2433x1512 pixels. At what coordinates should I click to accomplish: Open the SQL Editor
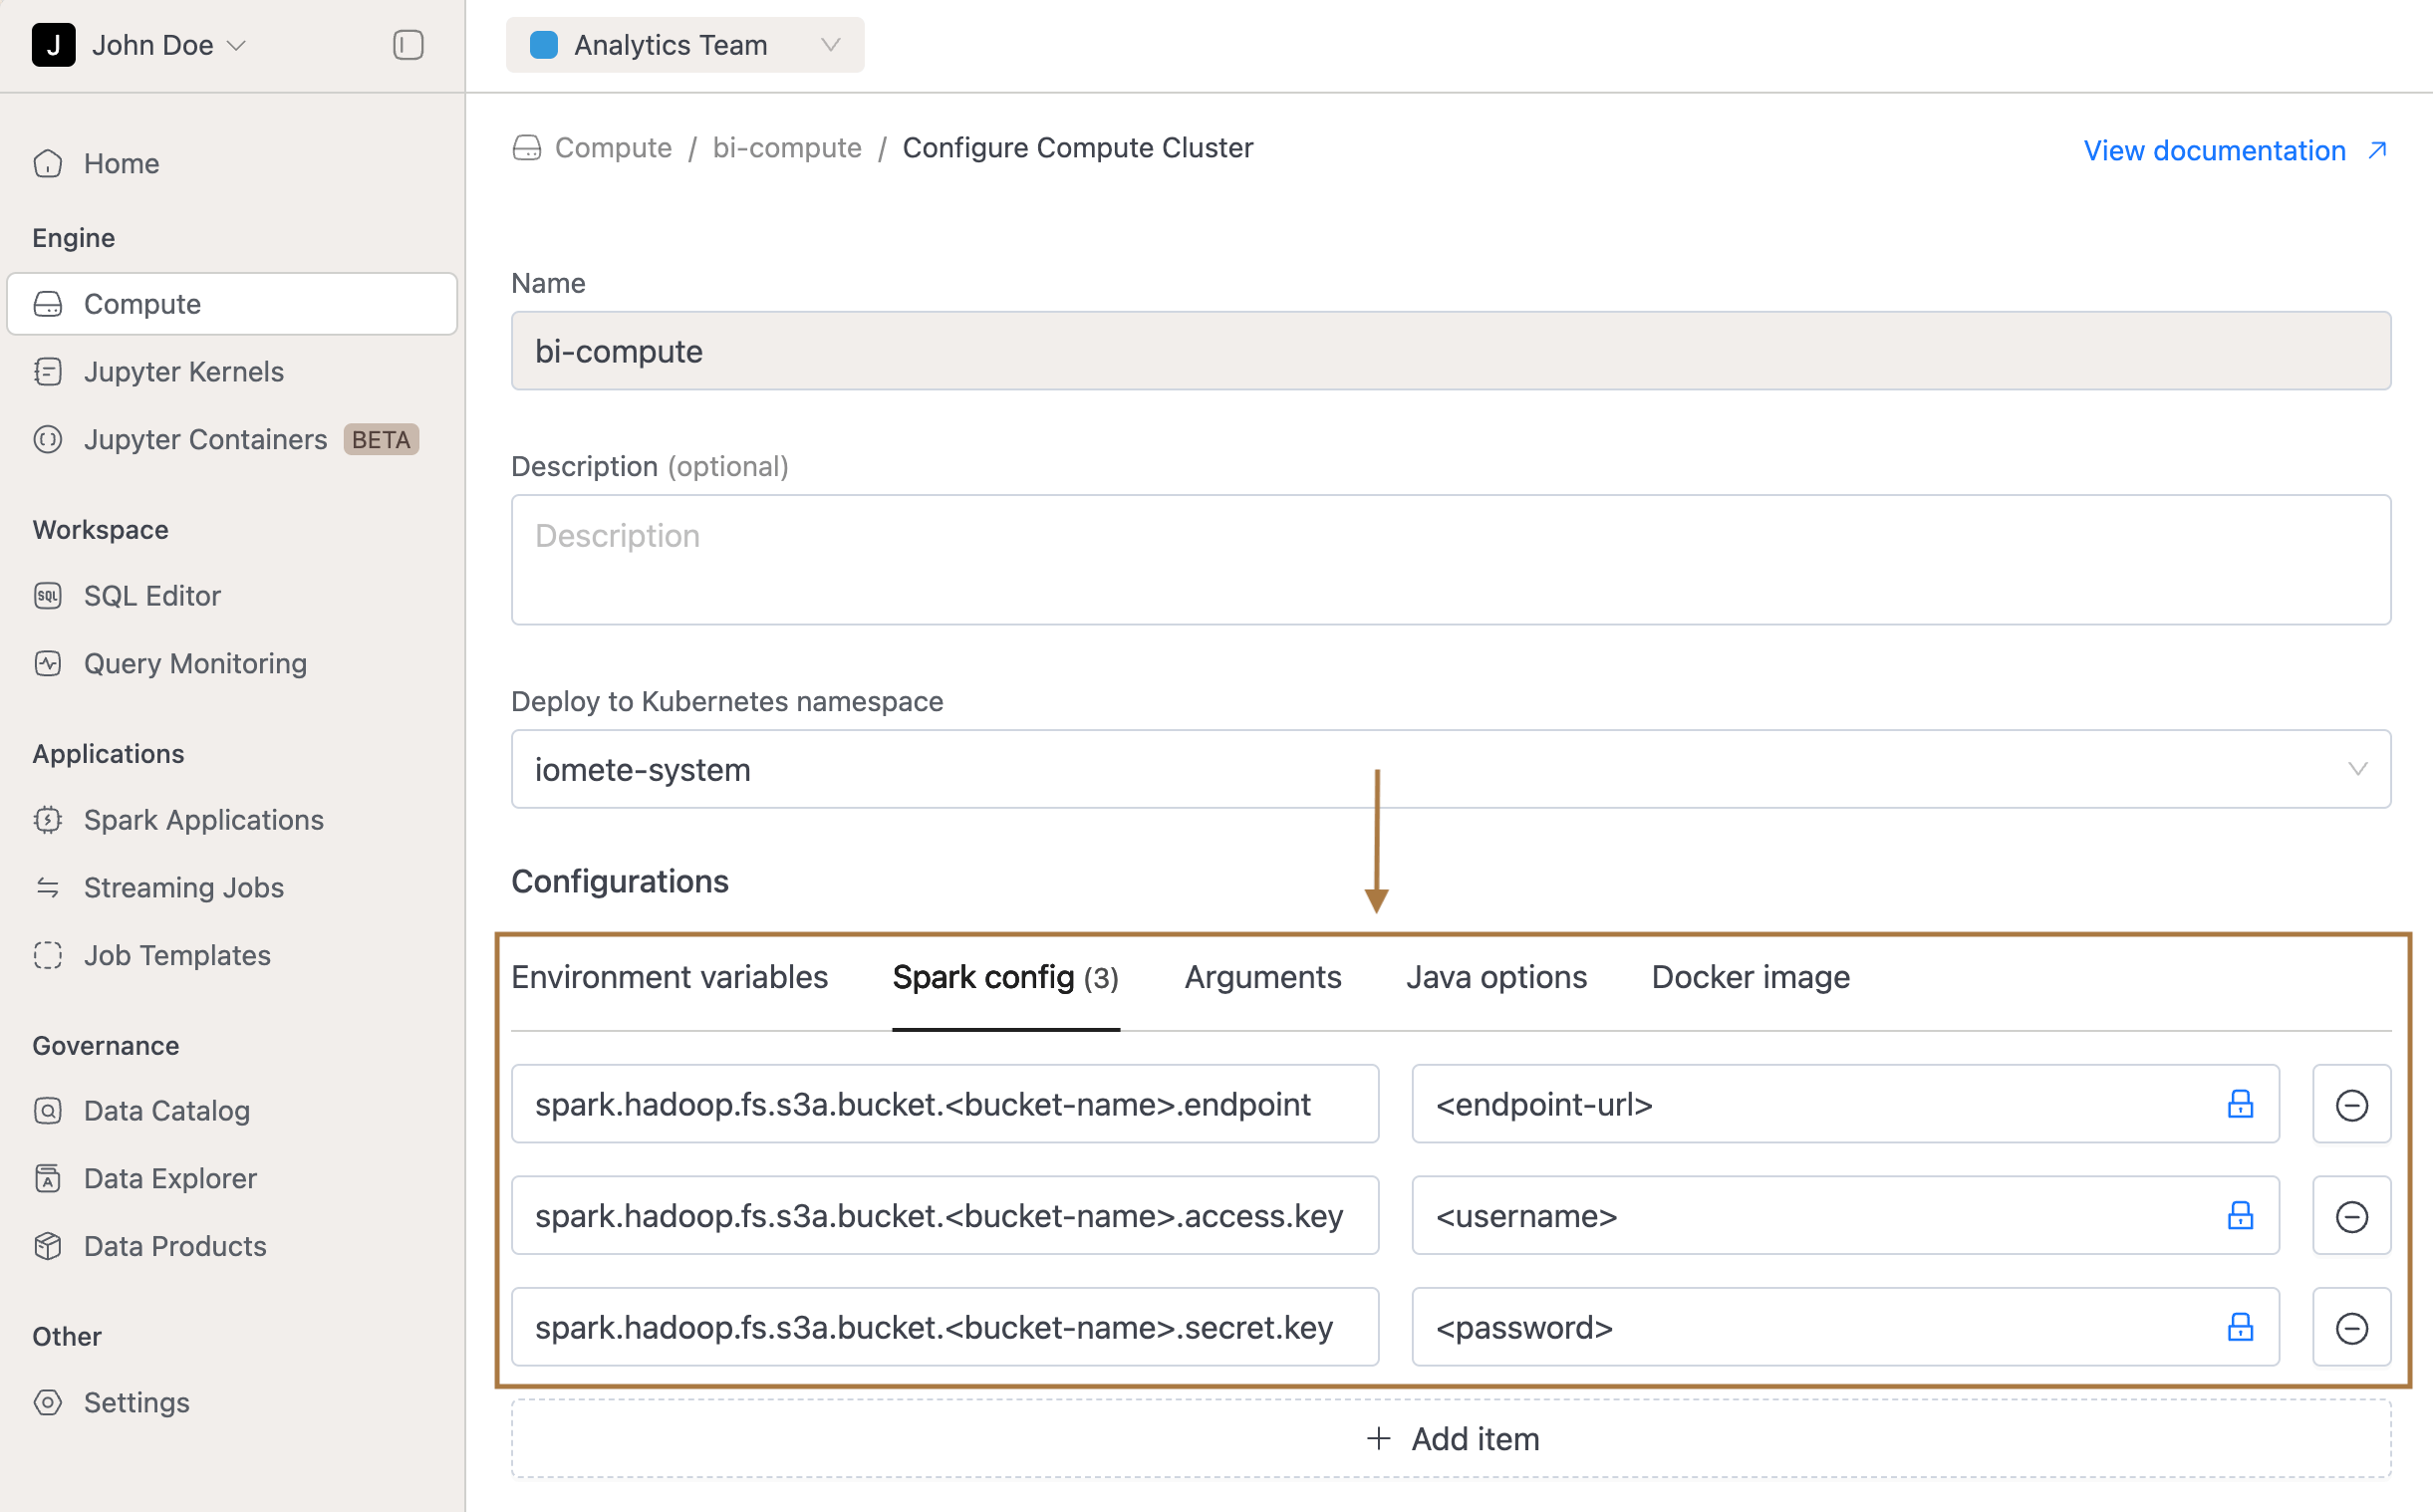152,595
